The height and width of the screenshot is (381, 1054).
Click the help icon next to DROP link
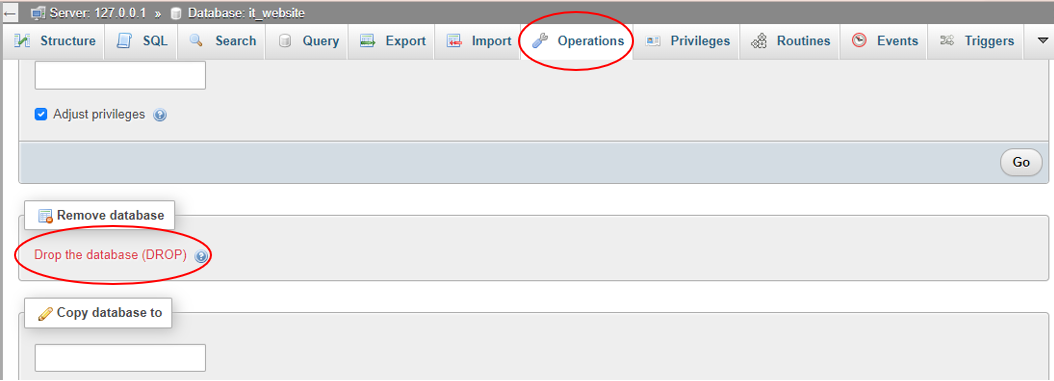(200, 256)
